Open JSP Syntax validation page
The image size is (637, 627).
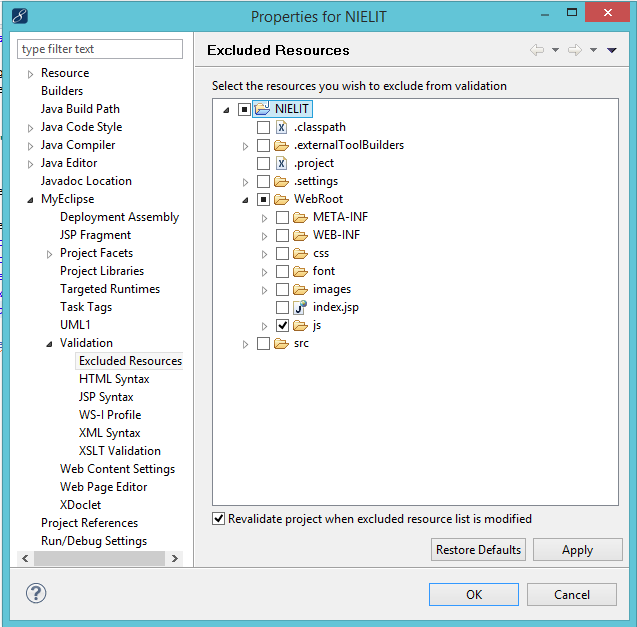click(106, 397)
